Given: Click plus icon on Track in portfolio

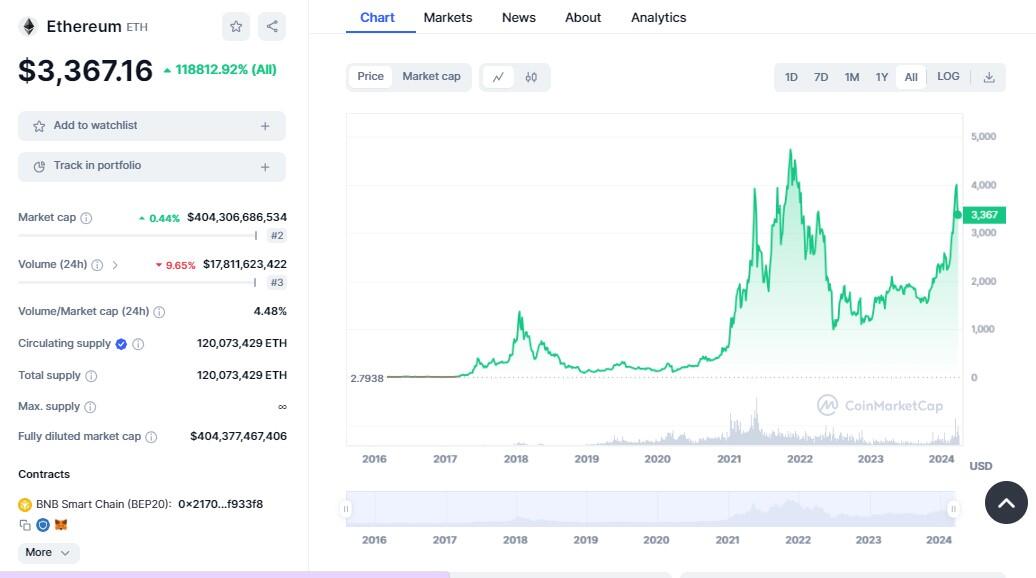Looking at the screenshot, I should (265, 167).
